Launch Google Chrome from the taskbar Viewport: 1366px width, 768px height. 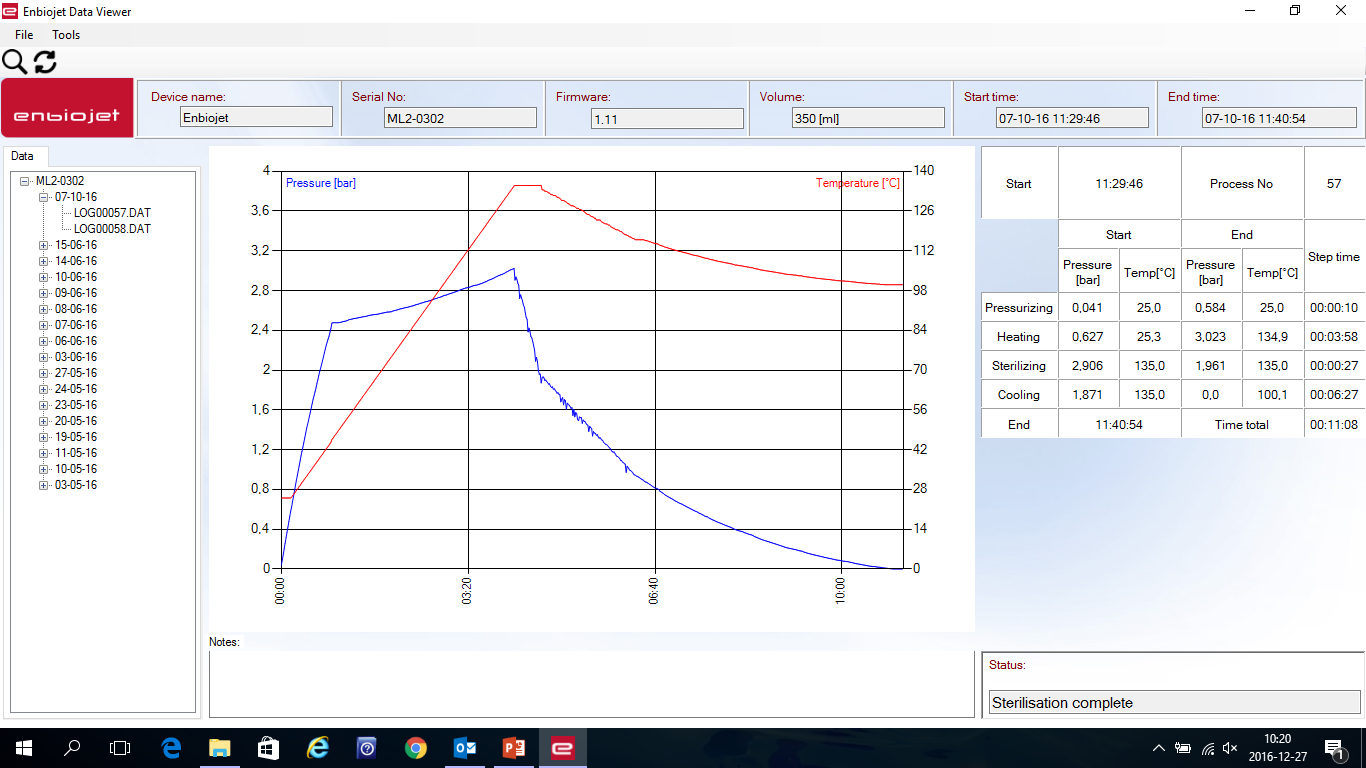tap(416, 747)
